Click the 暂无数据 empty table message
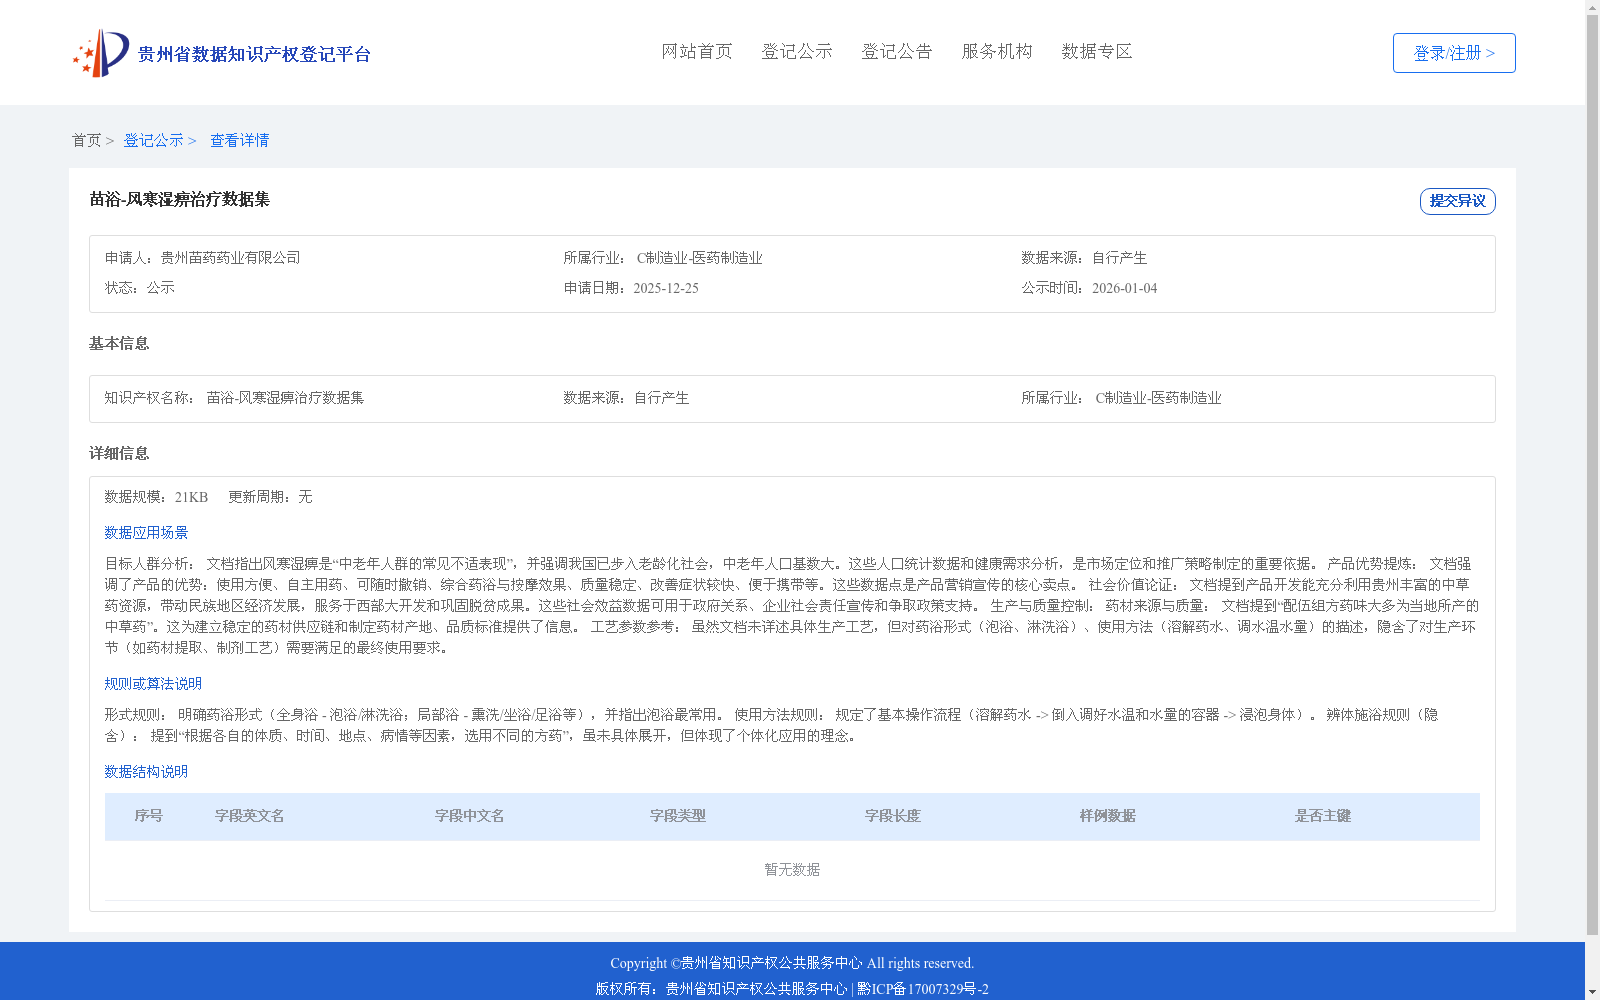The height and width of the screenshot is (1000, 1600). click(x=792, y=870)
